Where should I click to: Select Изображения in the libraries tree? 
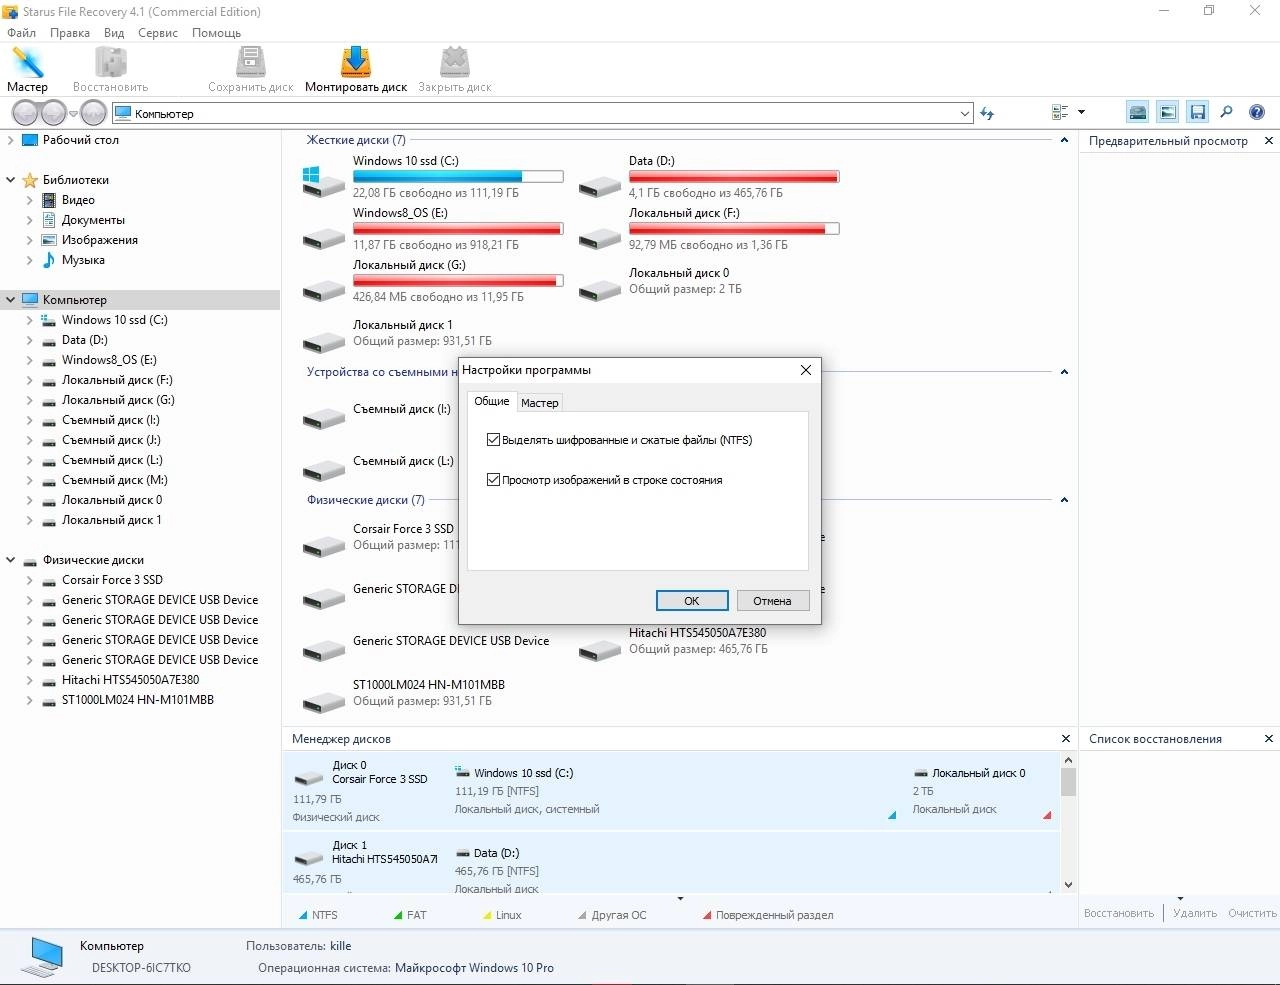(99, 240)
